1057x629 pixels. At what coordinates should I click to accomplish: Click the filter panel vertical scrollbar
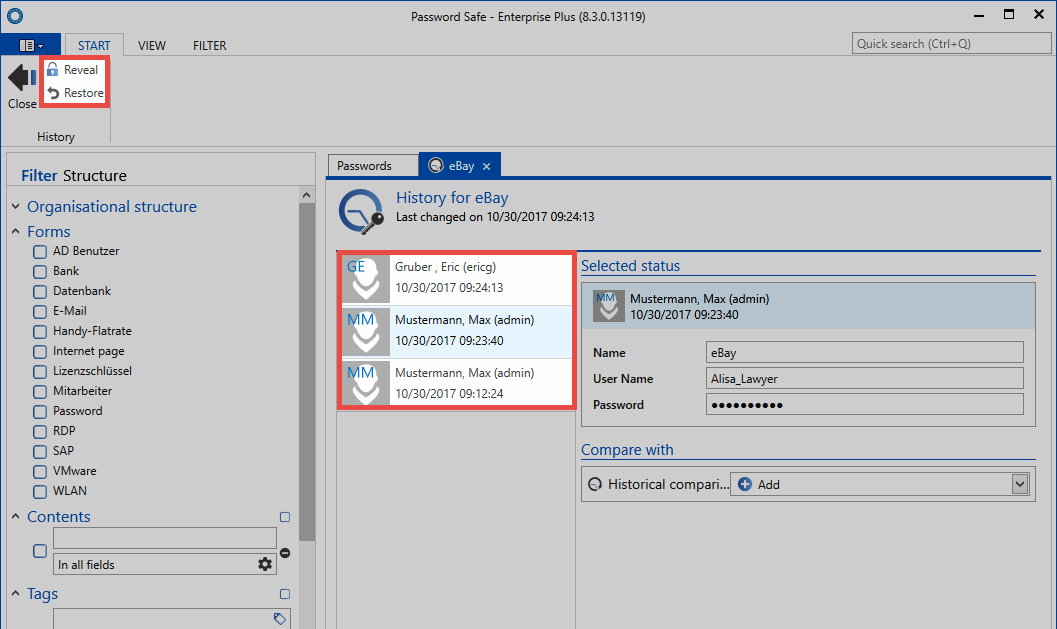click(307, 372)
